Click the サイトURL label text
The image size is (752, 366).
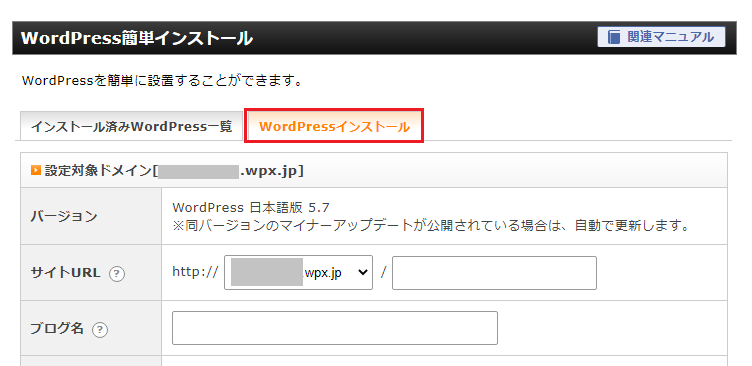tap(66, 273)
